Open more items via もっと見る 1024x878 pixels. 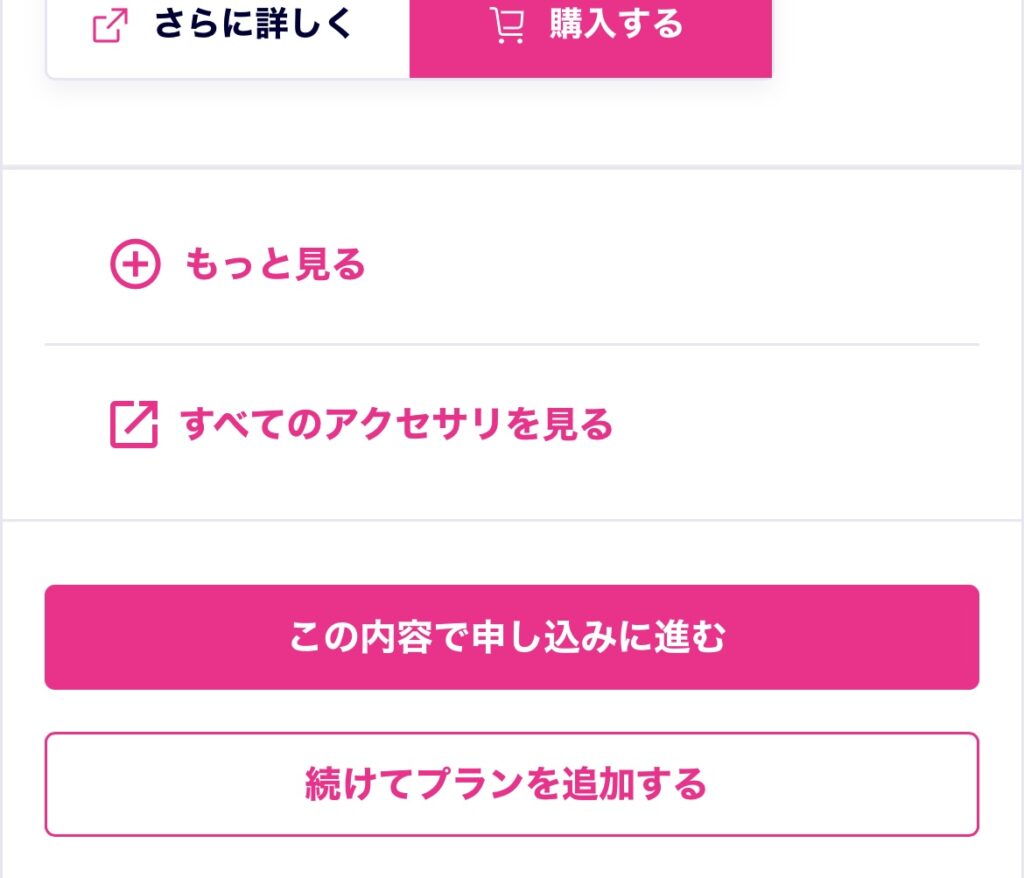(x=272, y=264)
